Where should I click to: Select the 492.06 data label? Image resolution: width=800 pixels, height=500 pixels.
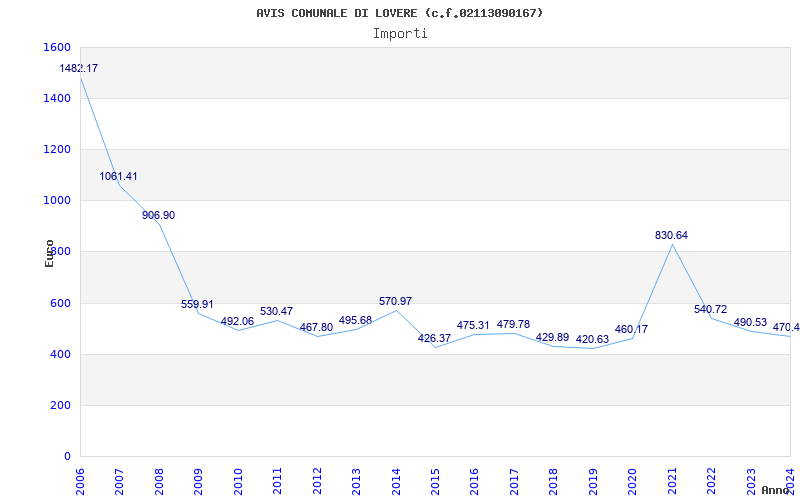[237, 321]
